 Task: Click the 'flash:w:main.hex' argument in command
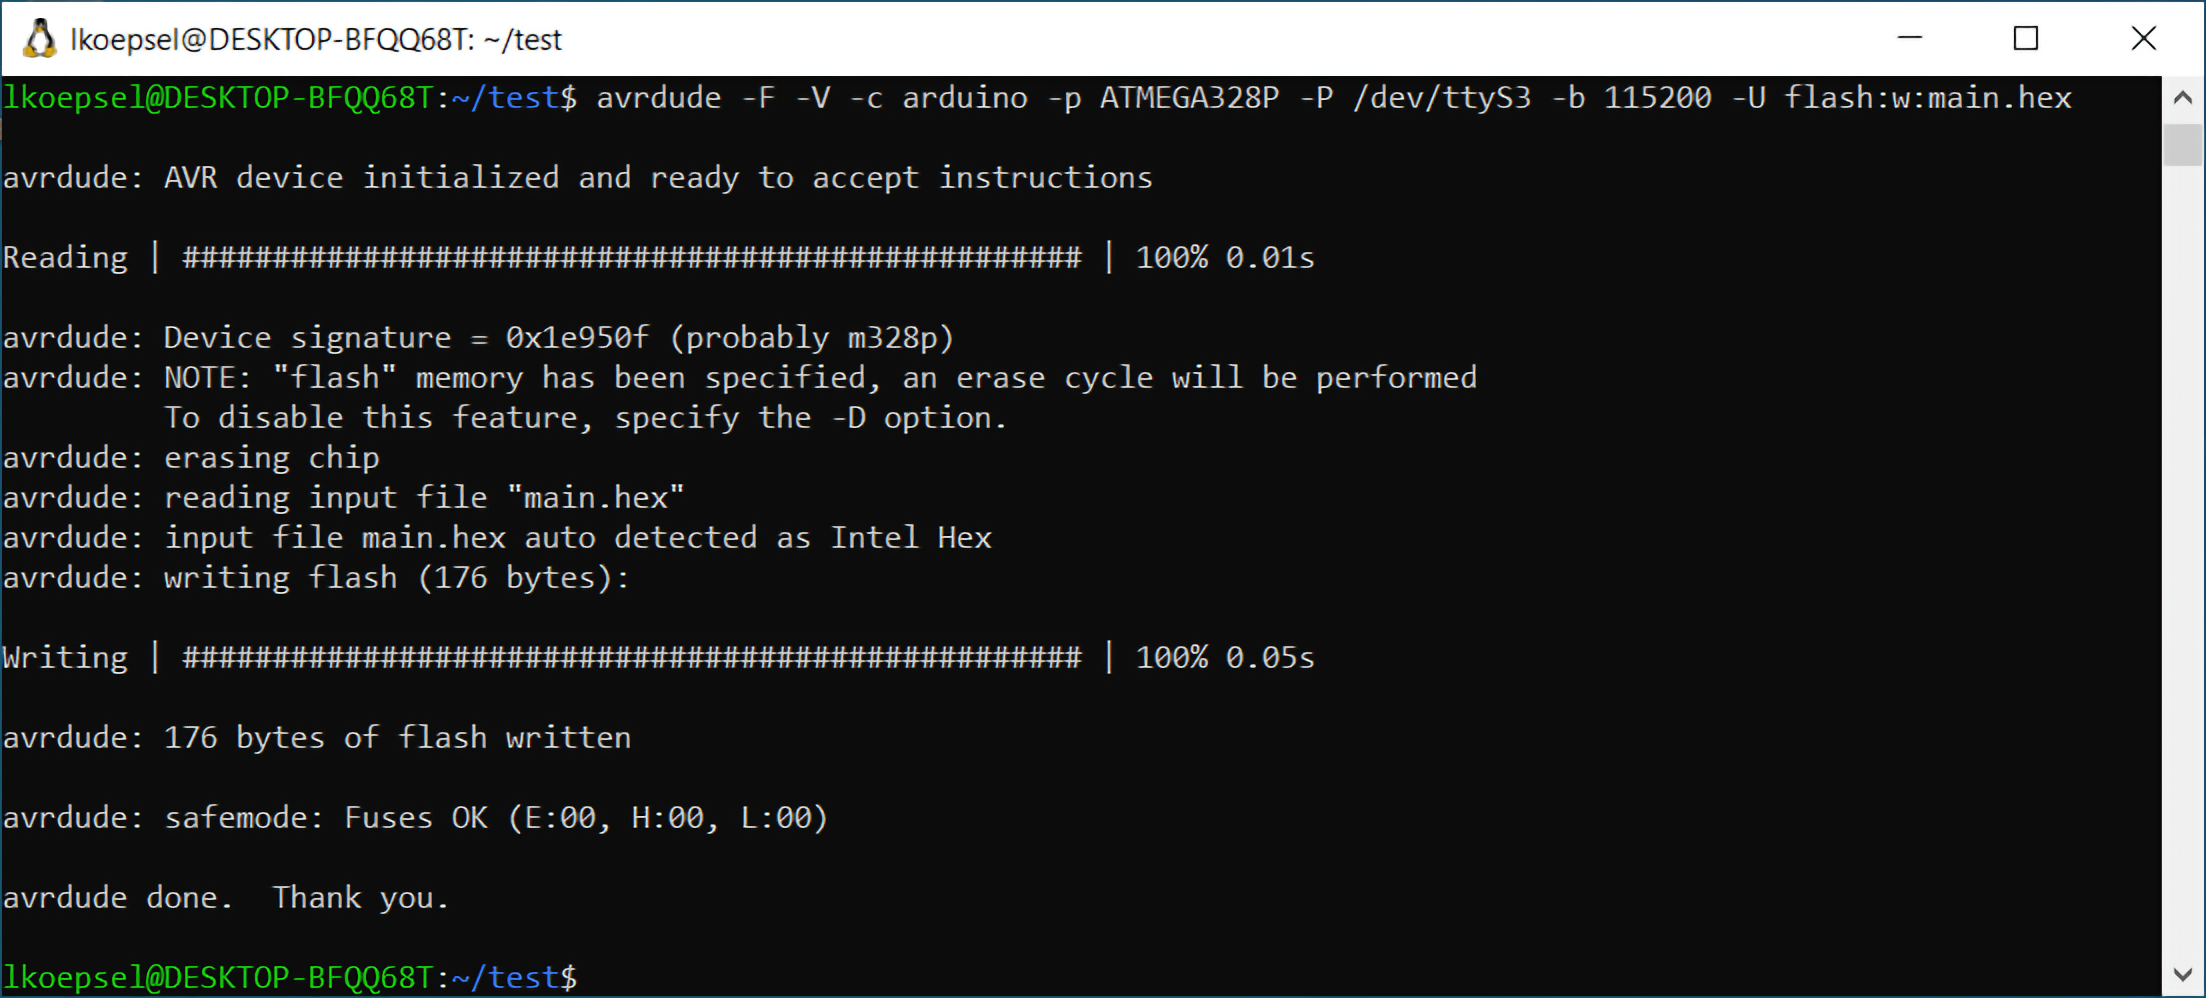point(1928,98)
